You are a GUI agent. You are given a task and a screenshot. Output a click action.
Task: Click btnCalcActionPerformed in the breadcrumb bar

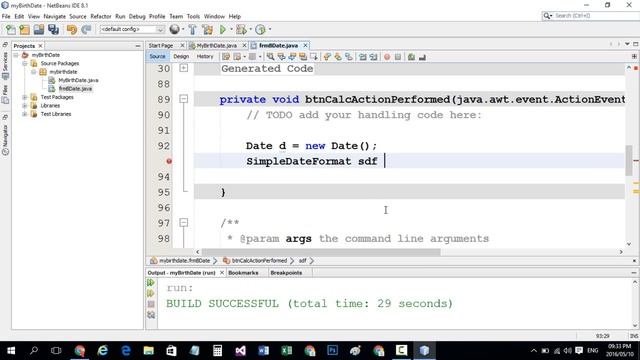[x=259, y=260]
